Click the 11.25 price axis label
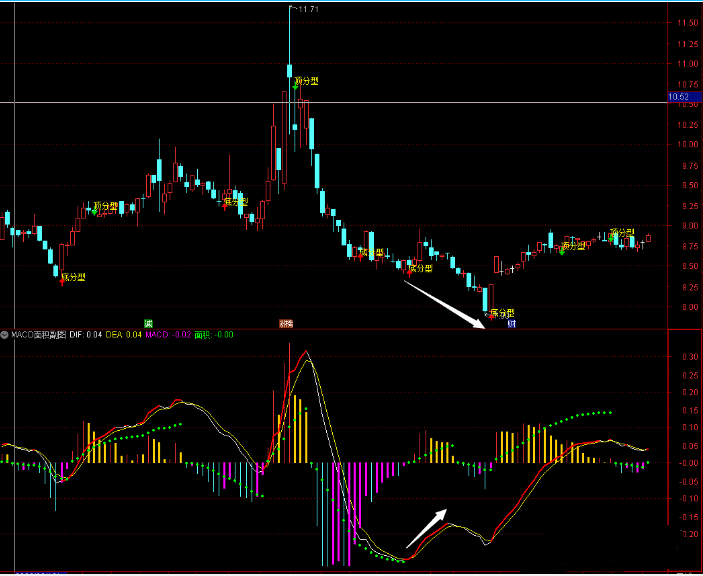 (688, 44)
